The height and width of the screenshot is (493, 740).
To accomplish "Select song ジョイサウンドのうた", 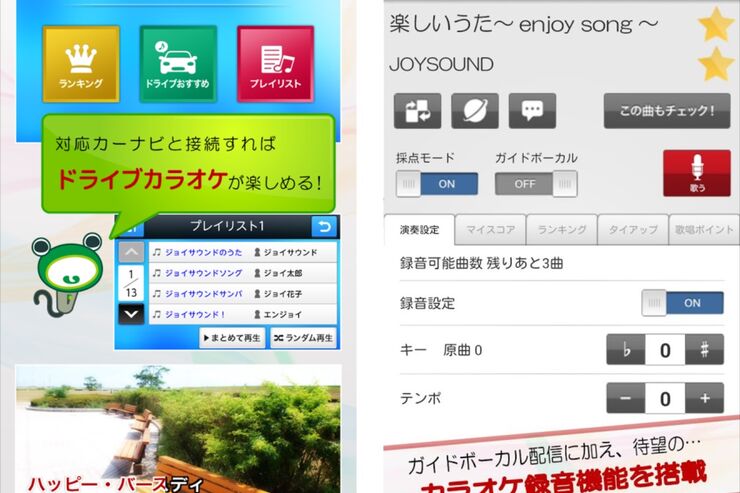I will pyautogui.click(x=243, y=252).
